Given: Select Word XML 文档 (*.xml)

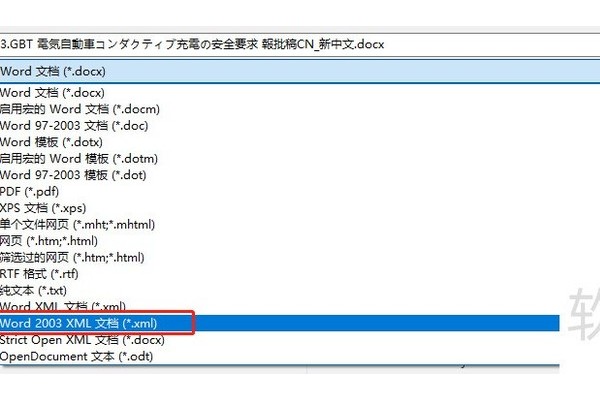Looking at the screenshot, I should coord(280,307).
